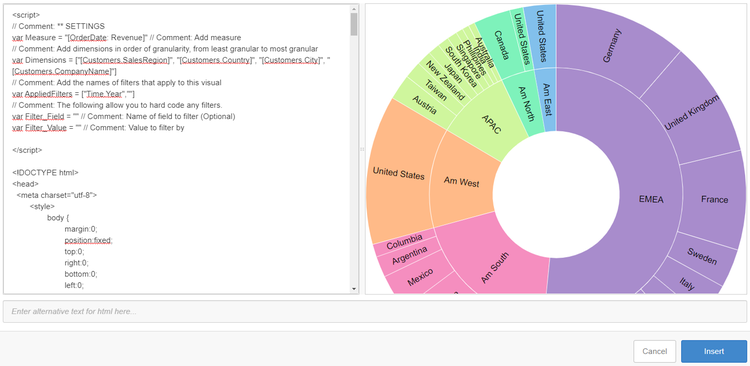Click the '<meta charset="utf-8">' line
750x366 pixels.
tap(56, 195)
